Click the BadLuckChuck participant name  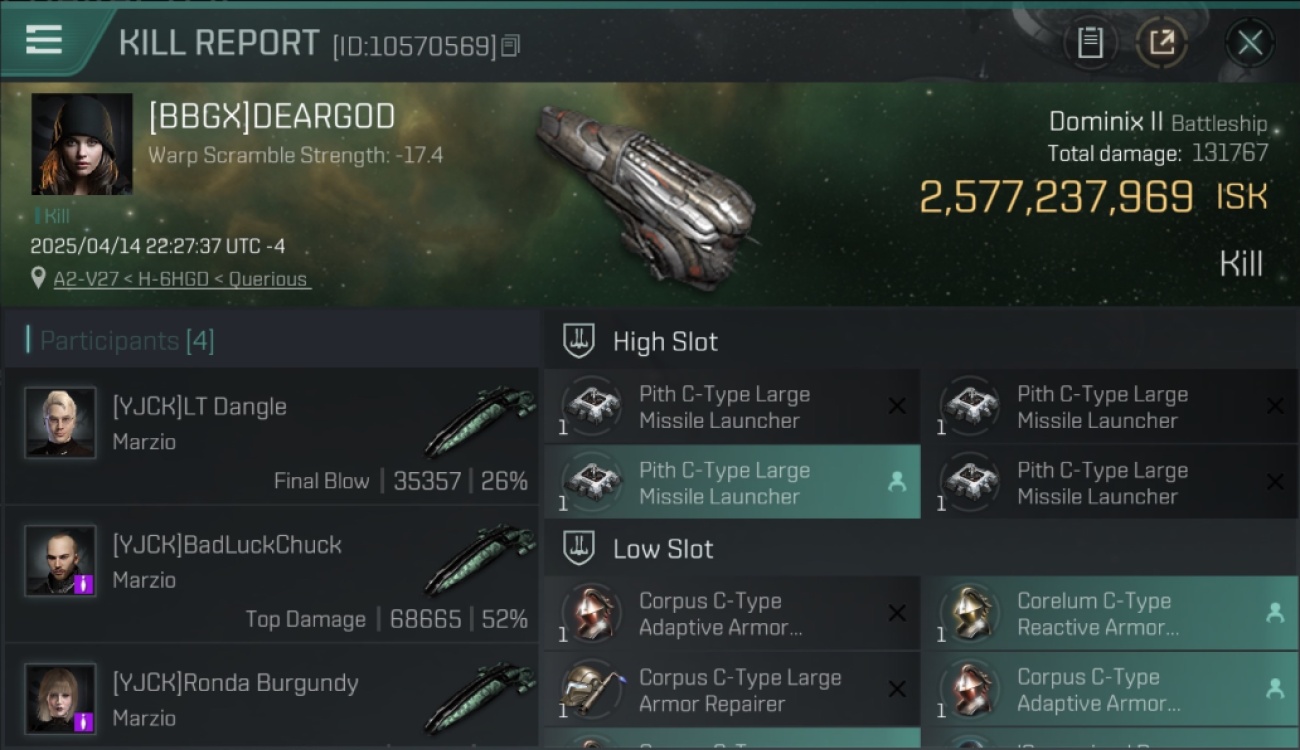(227, 545)
